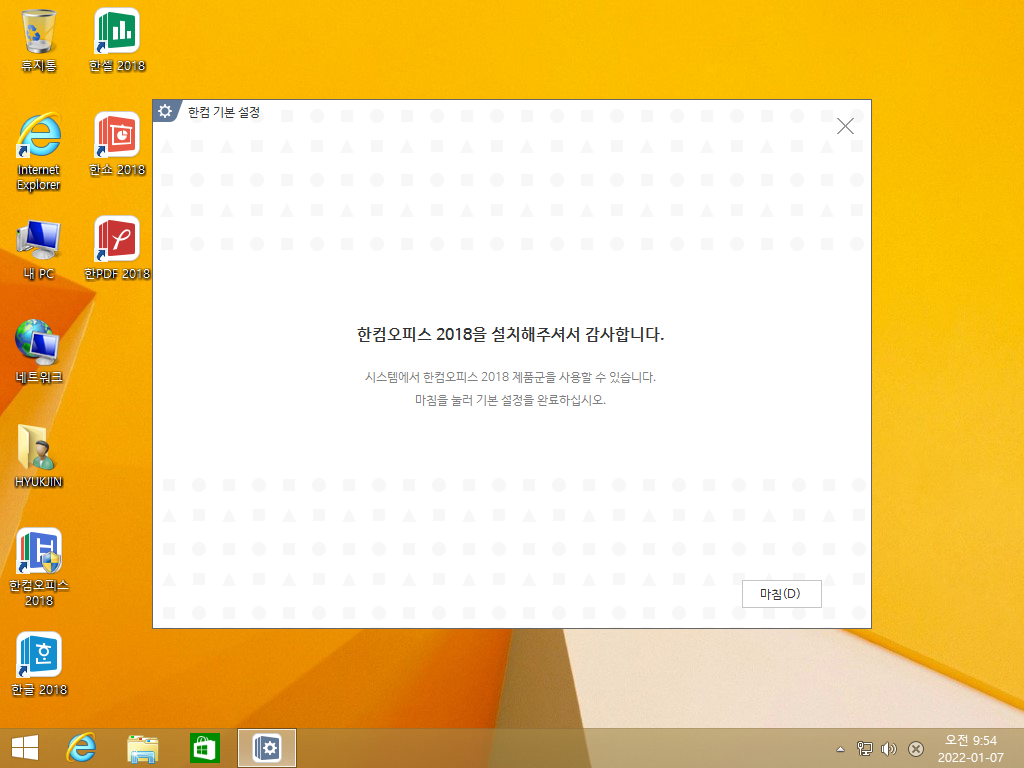Click the crossed-circle notification tray icon

click(x=916, y=749)
